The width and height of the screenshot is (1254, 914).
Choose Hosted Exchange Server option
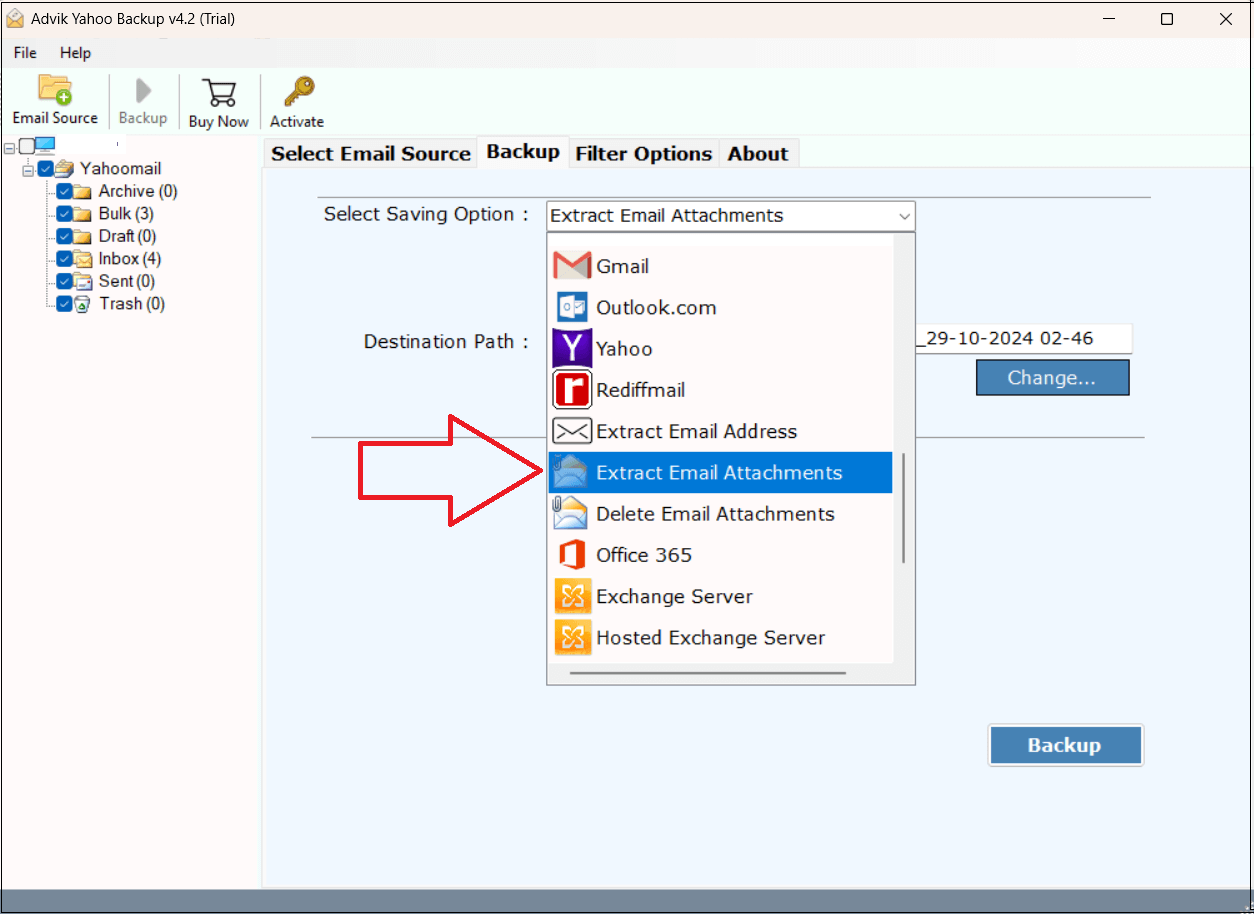pyautogui.click(x=720, y=637)
